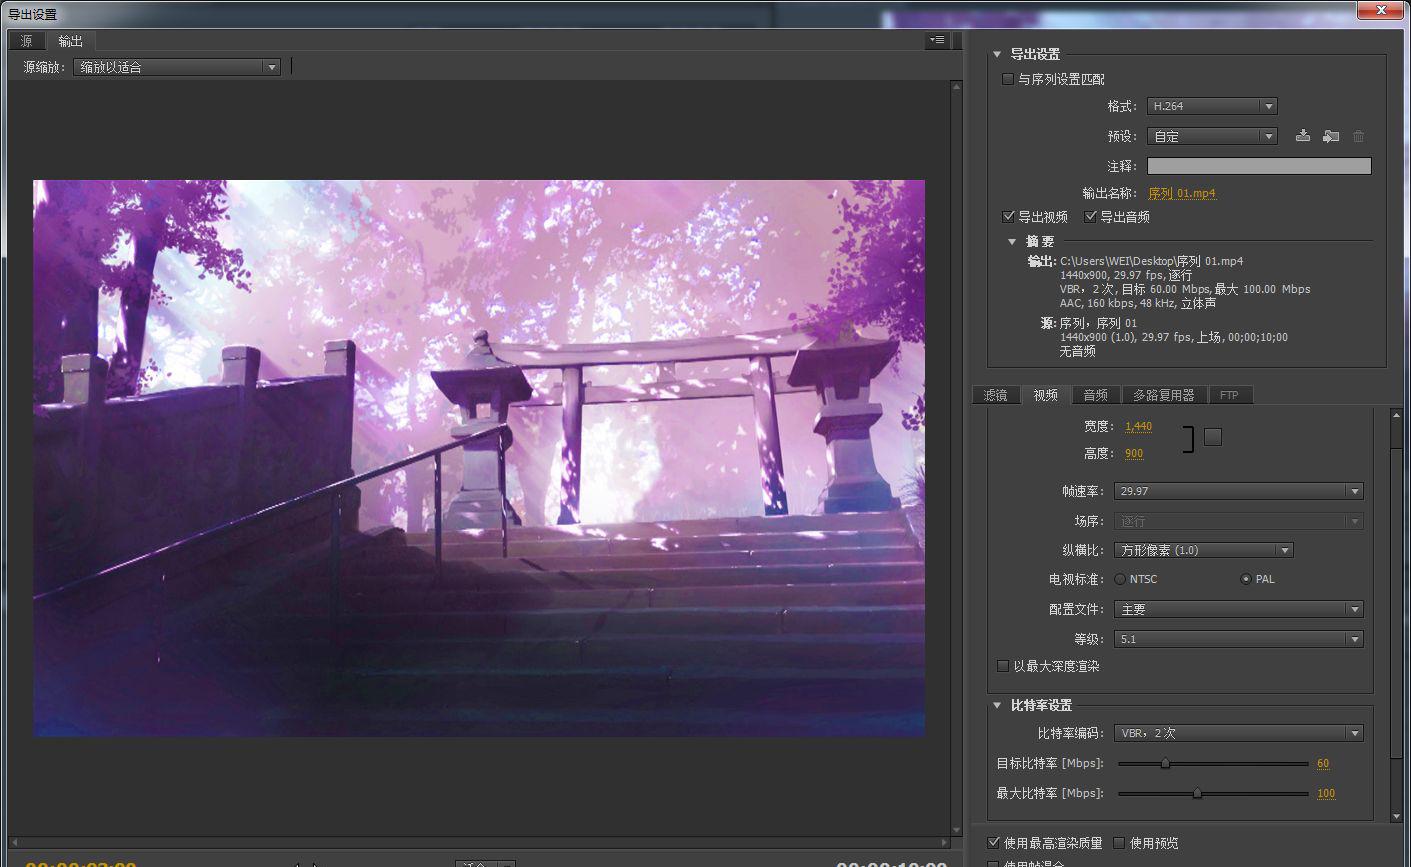Open the 音频 tab
Screen dimensions: 1411x867
pos(1096,395)
